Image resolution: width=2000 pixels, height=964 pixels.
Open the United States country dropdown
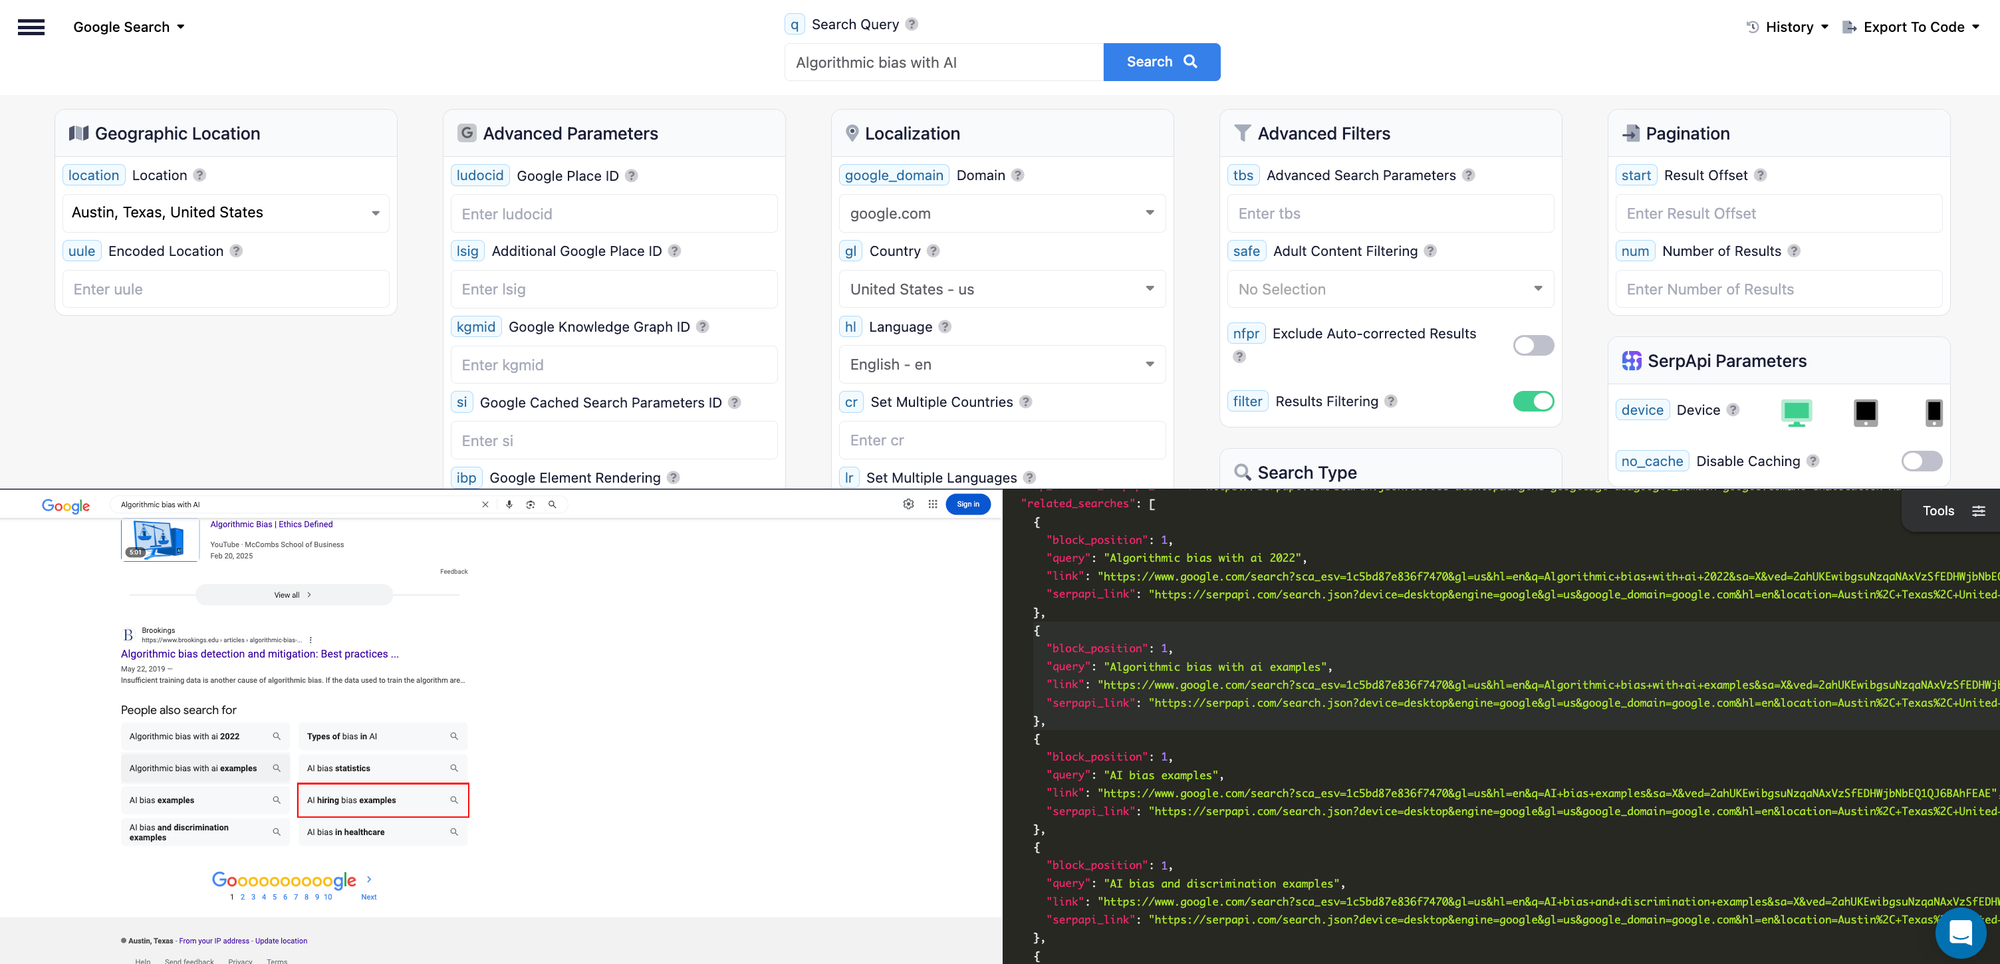pyautogui.click(x=1002, y=289)
